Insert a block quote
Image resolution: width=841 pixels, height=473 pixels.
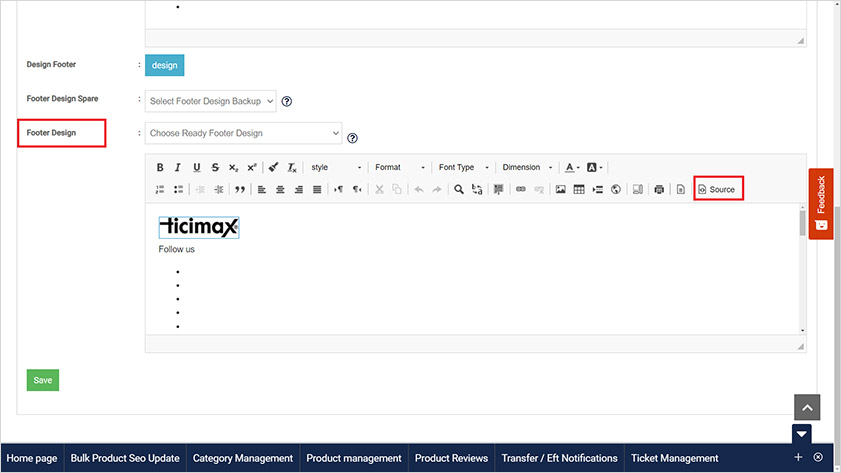pos(239,189)
